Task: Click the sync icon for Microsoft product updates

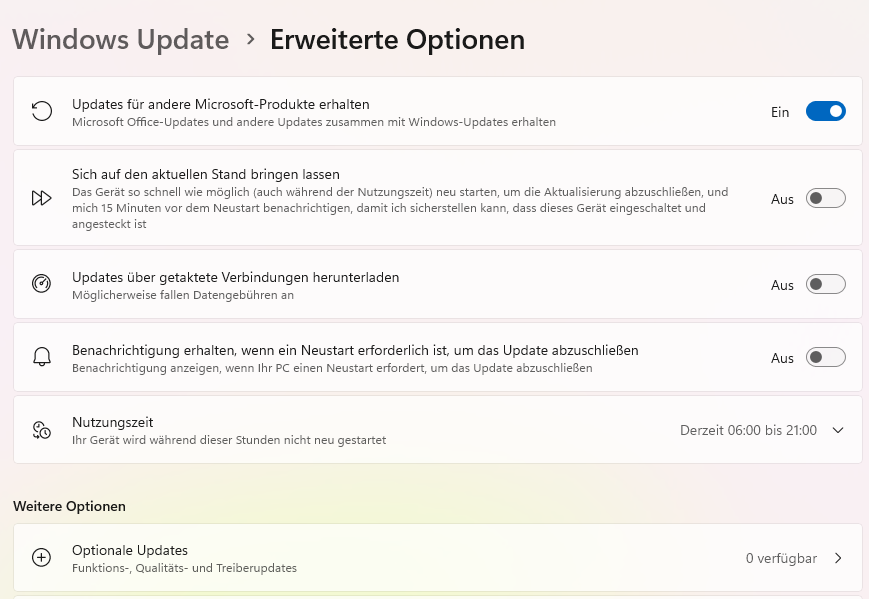Action: click(41, 111)
